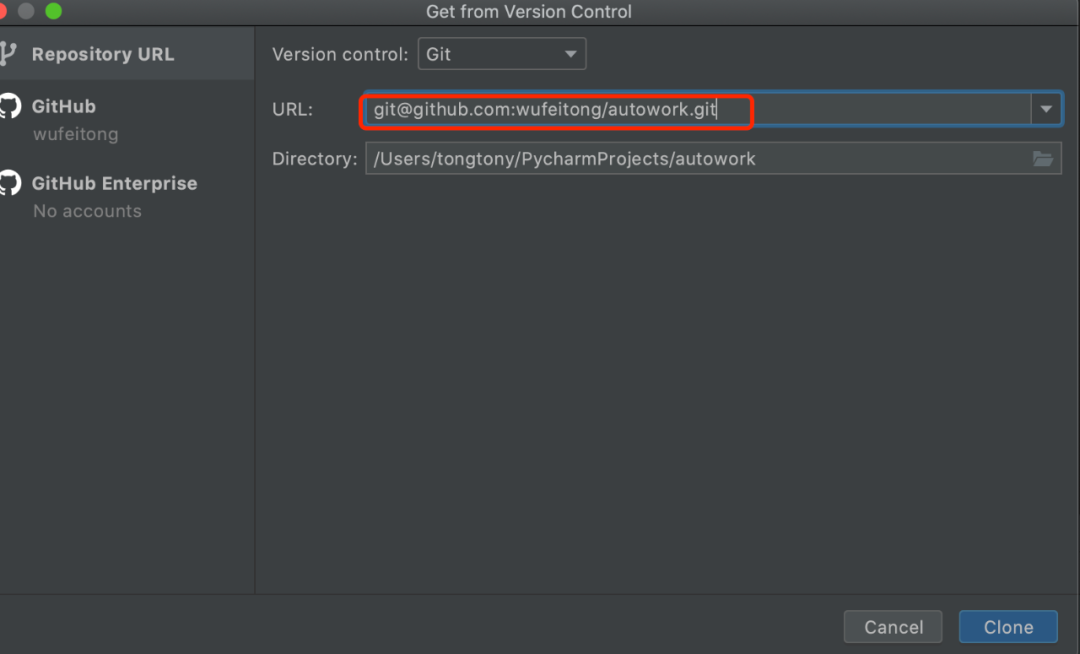Click the No accounts text
Viewport: 1080px width, 654px height.
87,211
